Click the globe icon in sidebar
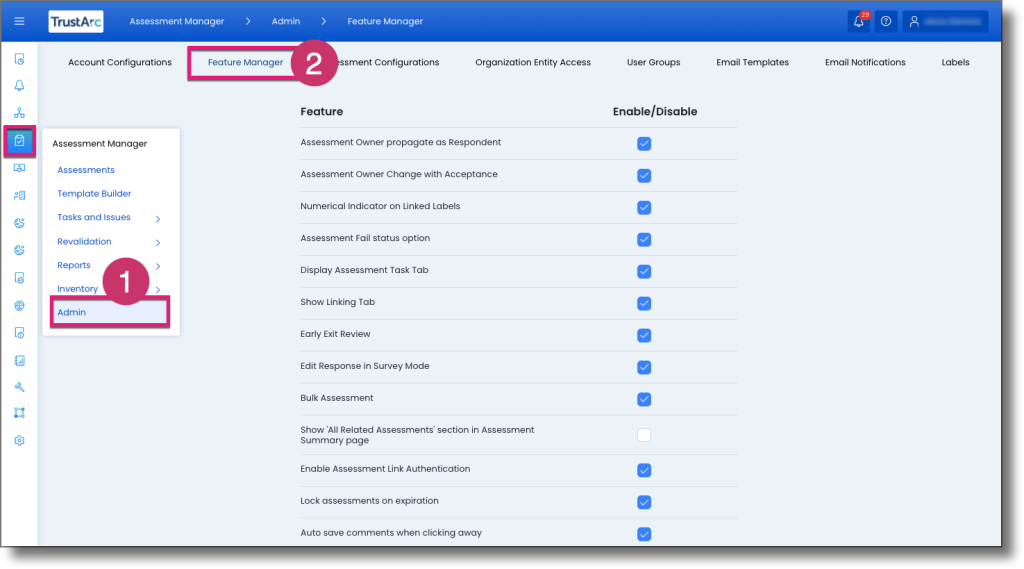This screenshot has height=569, width=1024. coord(20,306)
